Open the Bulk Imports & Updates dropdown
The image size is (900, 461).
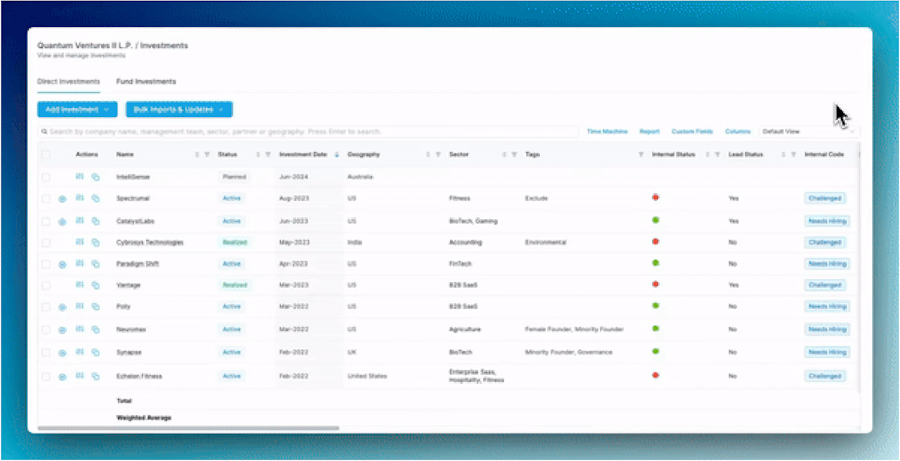click(x=179, y=109)
